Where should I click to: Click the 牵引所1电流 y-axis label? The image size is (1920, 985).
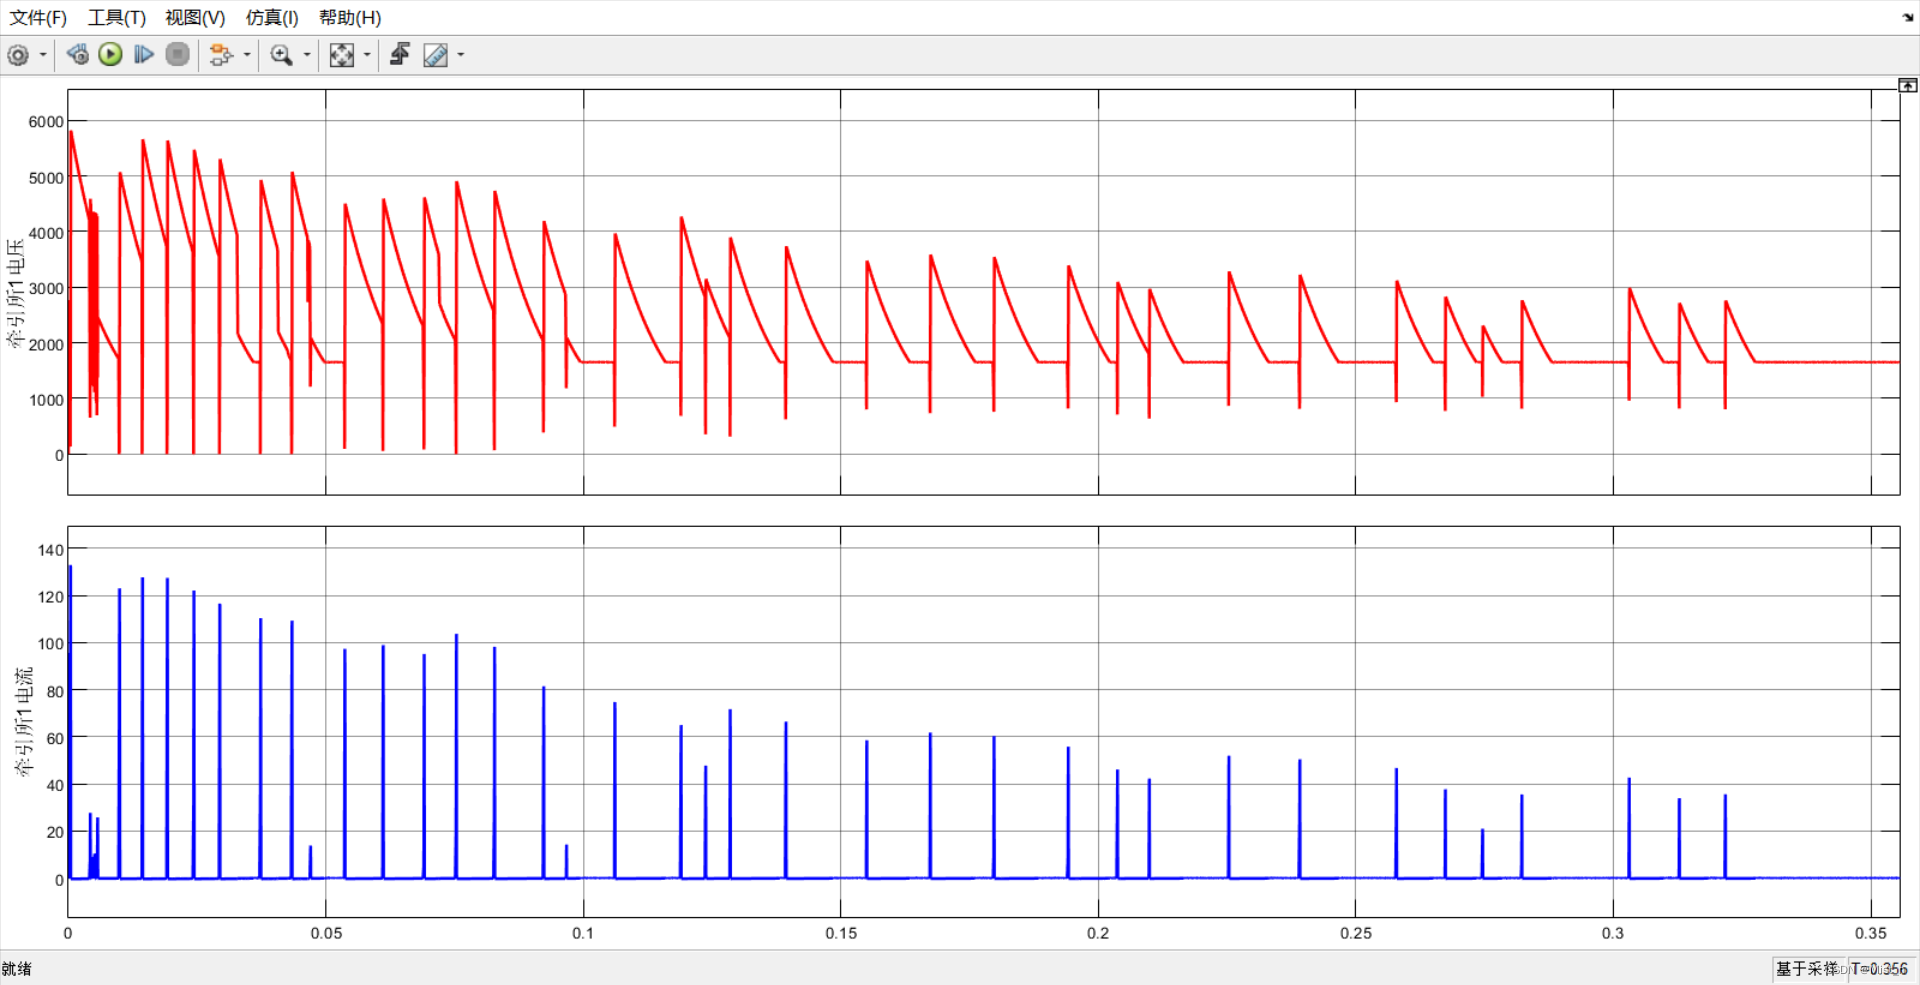pyautogui.click(x=23, y=722)
